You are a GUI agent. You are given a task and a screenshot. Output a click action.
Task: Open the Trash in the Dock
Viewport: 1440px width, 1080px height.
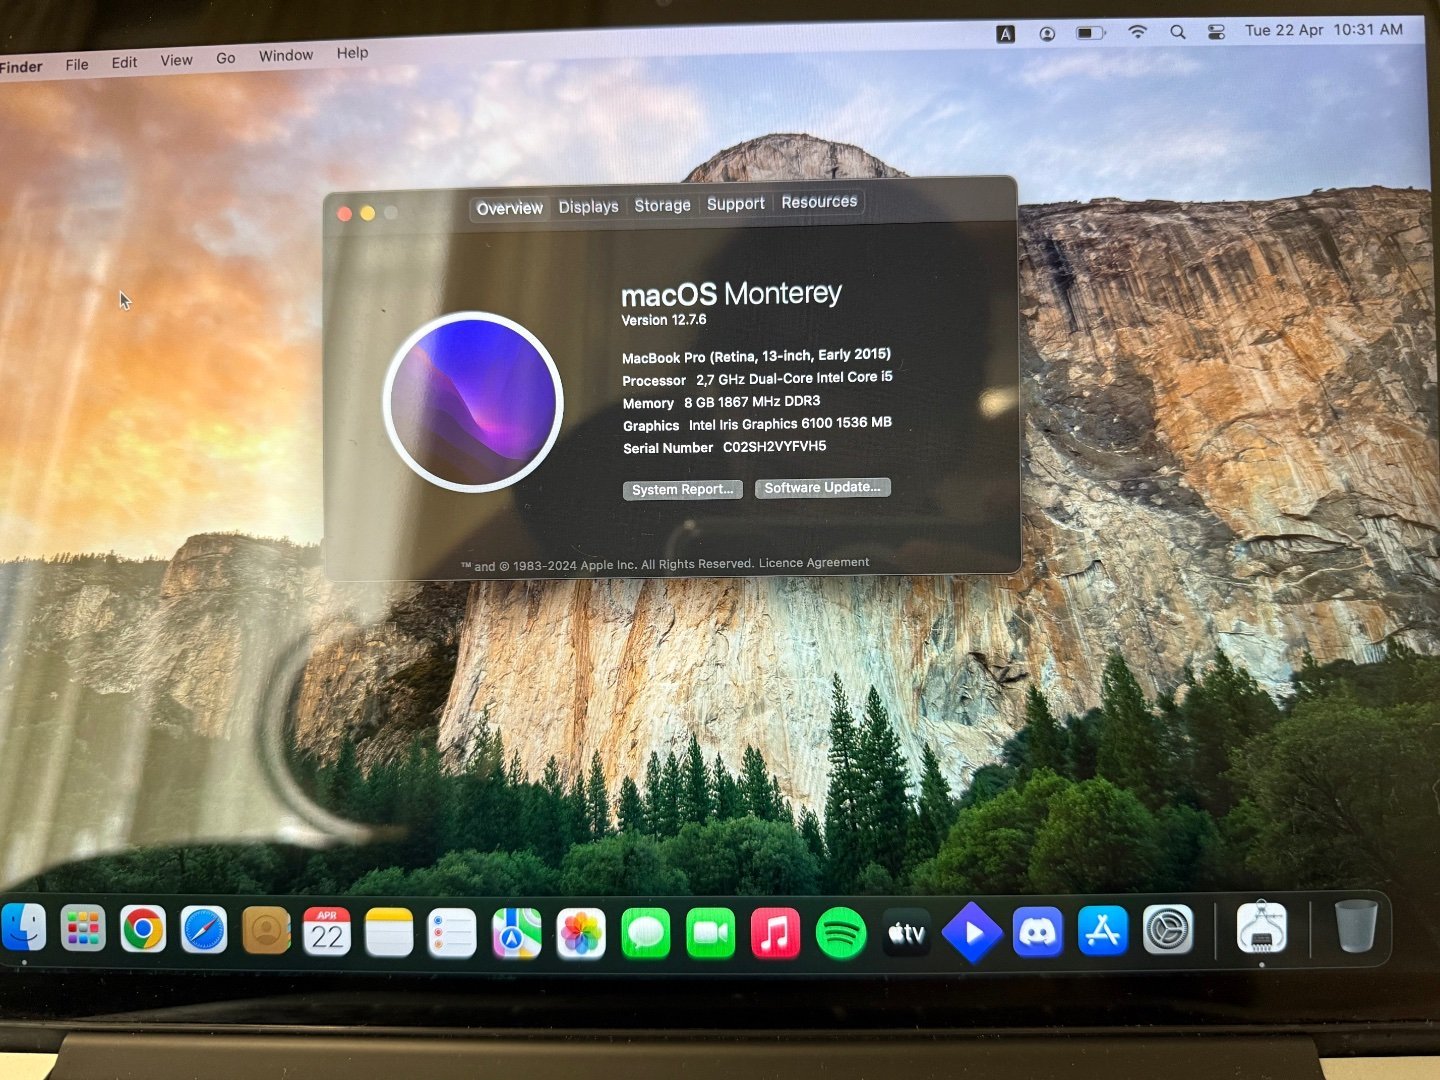click(1356, 926)
